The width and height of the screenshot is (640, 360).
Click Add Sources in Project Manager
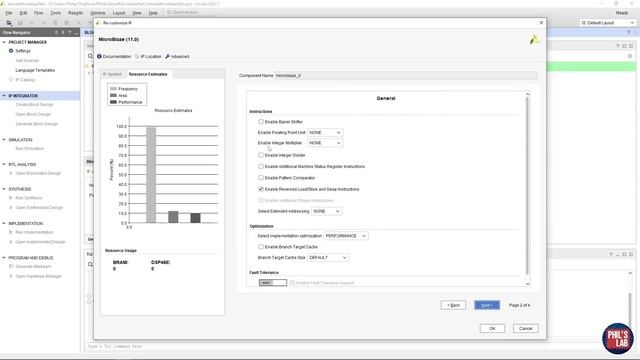27,60
